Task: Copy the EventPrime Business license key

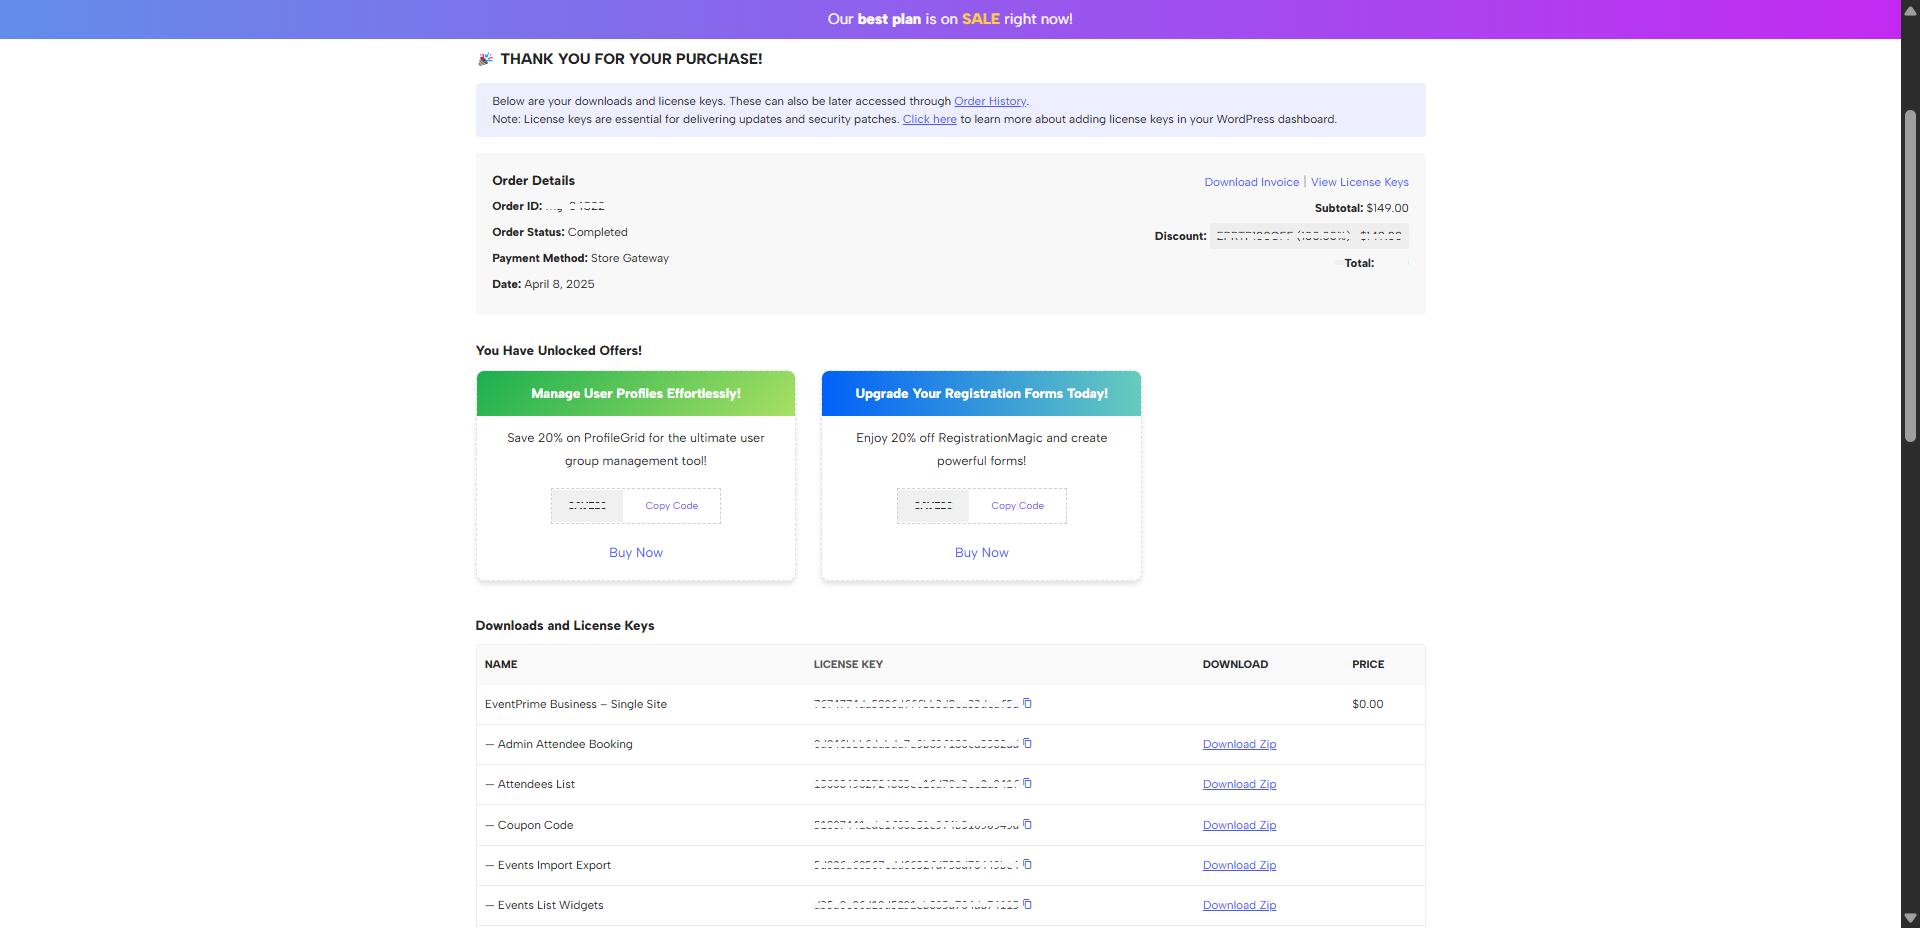Action: [1027, 704]
